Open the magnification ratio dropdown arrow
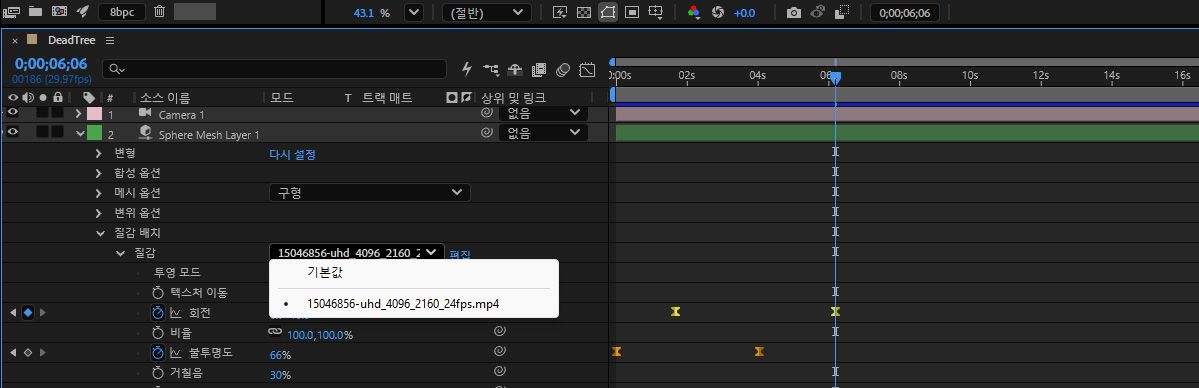 tap(413, 13)
